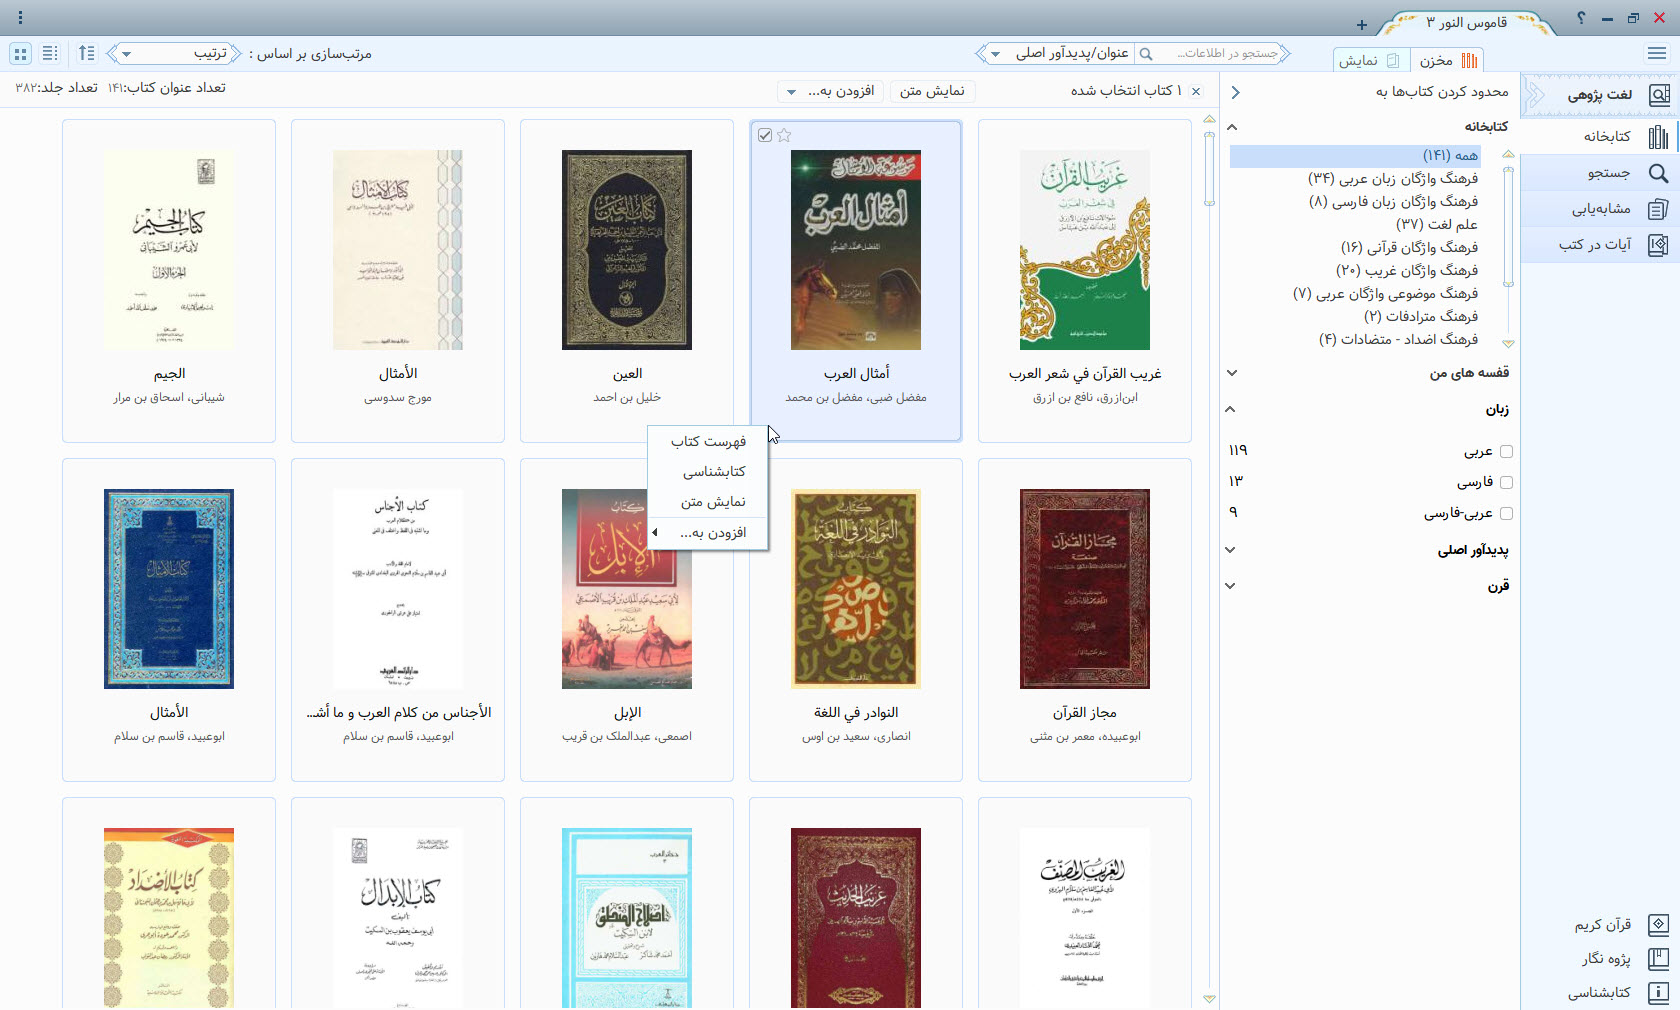The width and height of the screenshot is (1680, 1010).
Task: Choose کتابشناسی from context menu
Action: point(708,471)
